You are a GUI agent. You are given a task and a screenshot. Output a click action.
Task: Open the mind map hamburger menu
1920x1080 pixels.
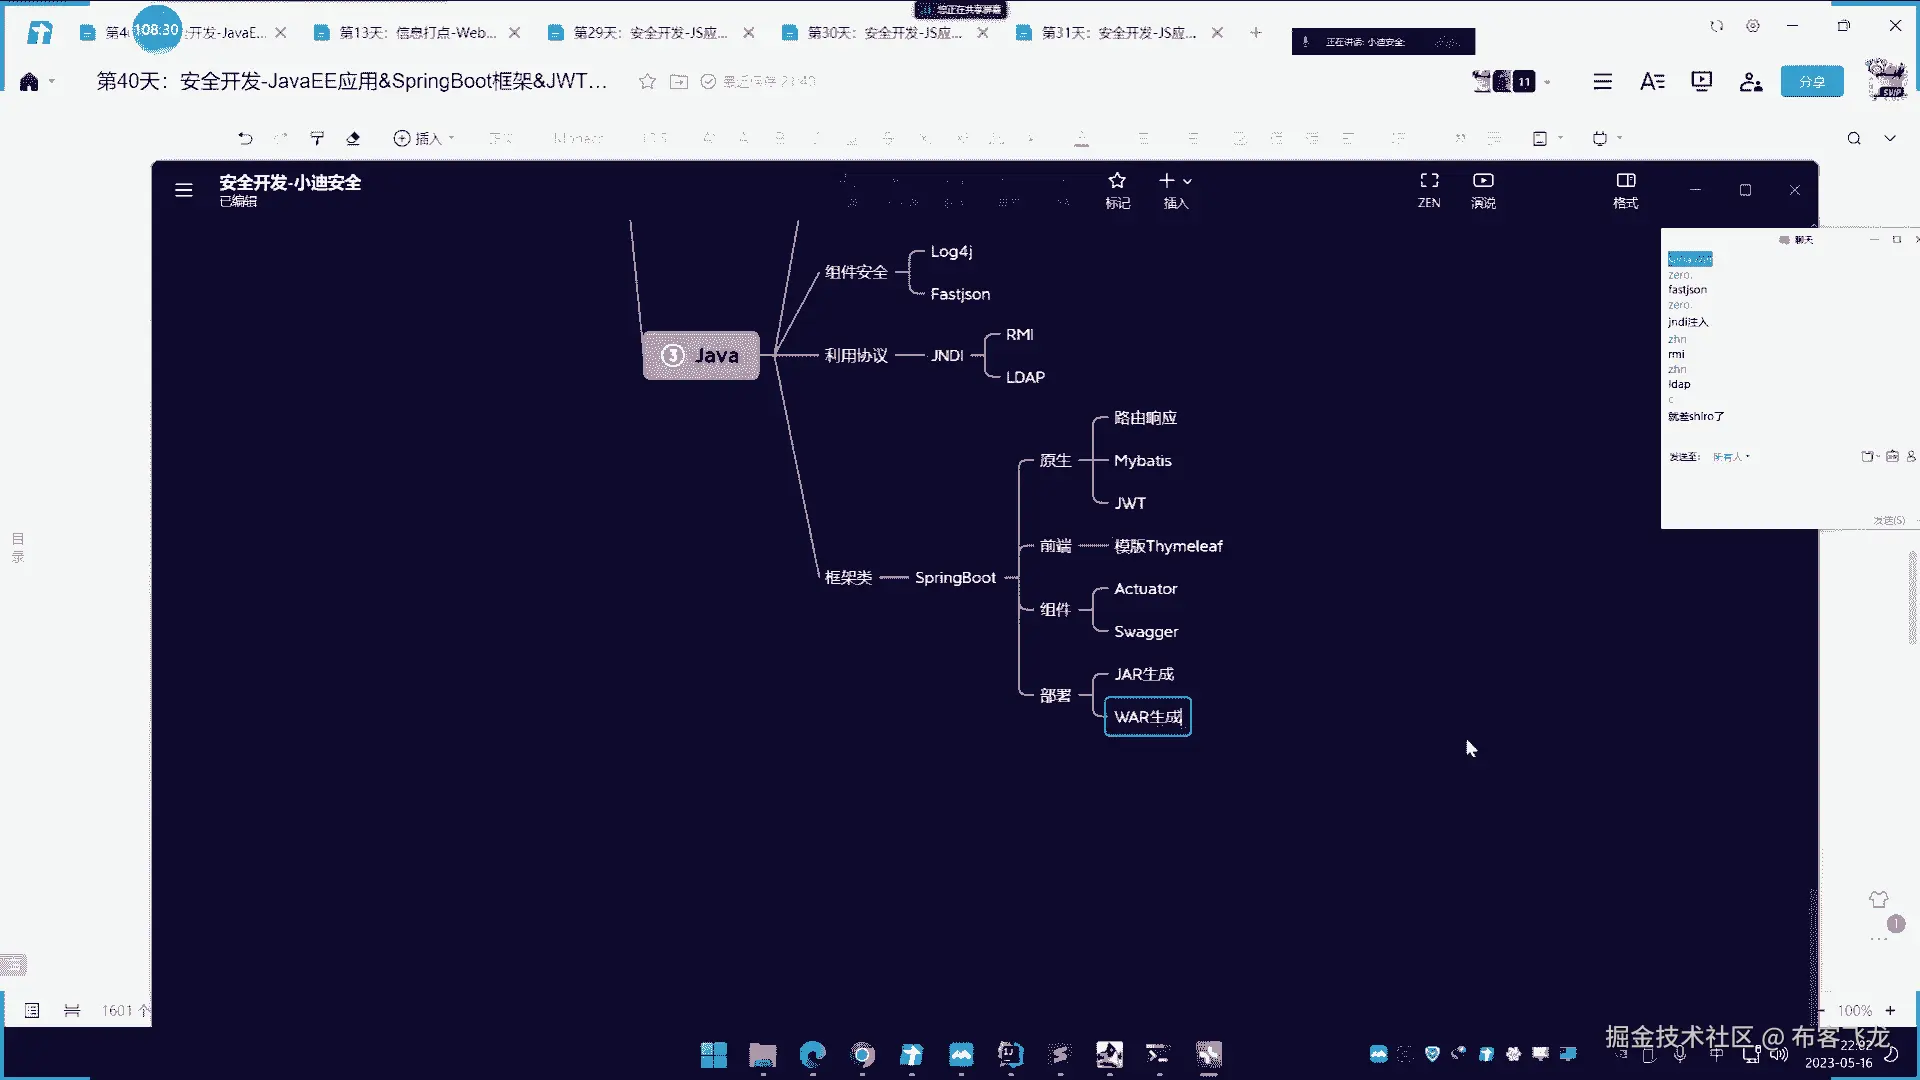pos(184,190)
